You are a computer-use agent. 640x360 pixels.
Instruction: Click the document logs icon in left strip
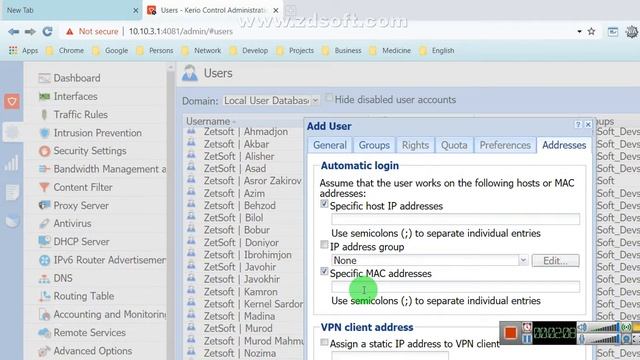point(12,192)
